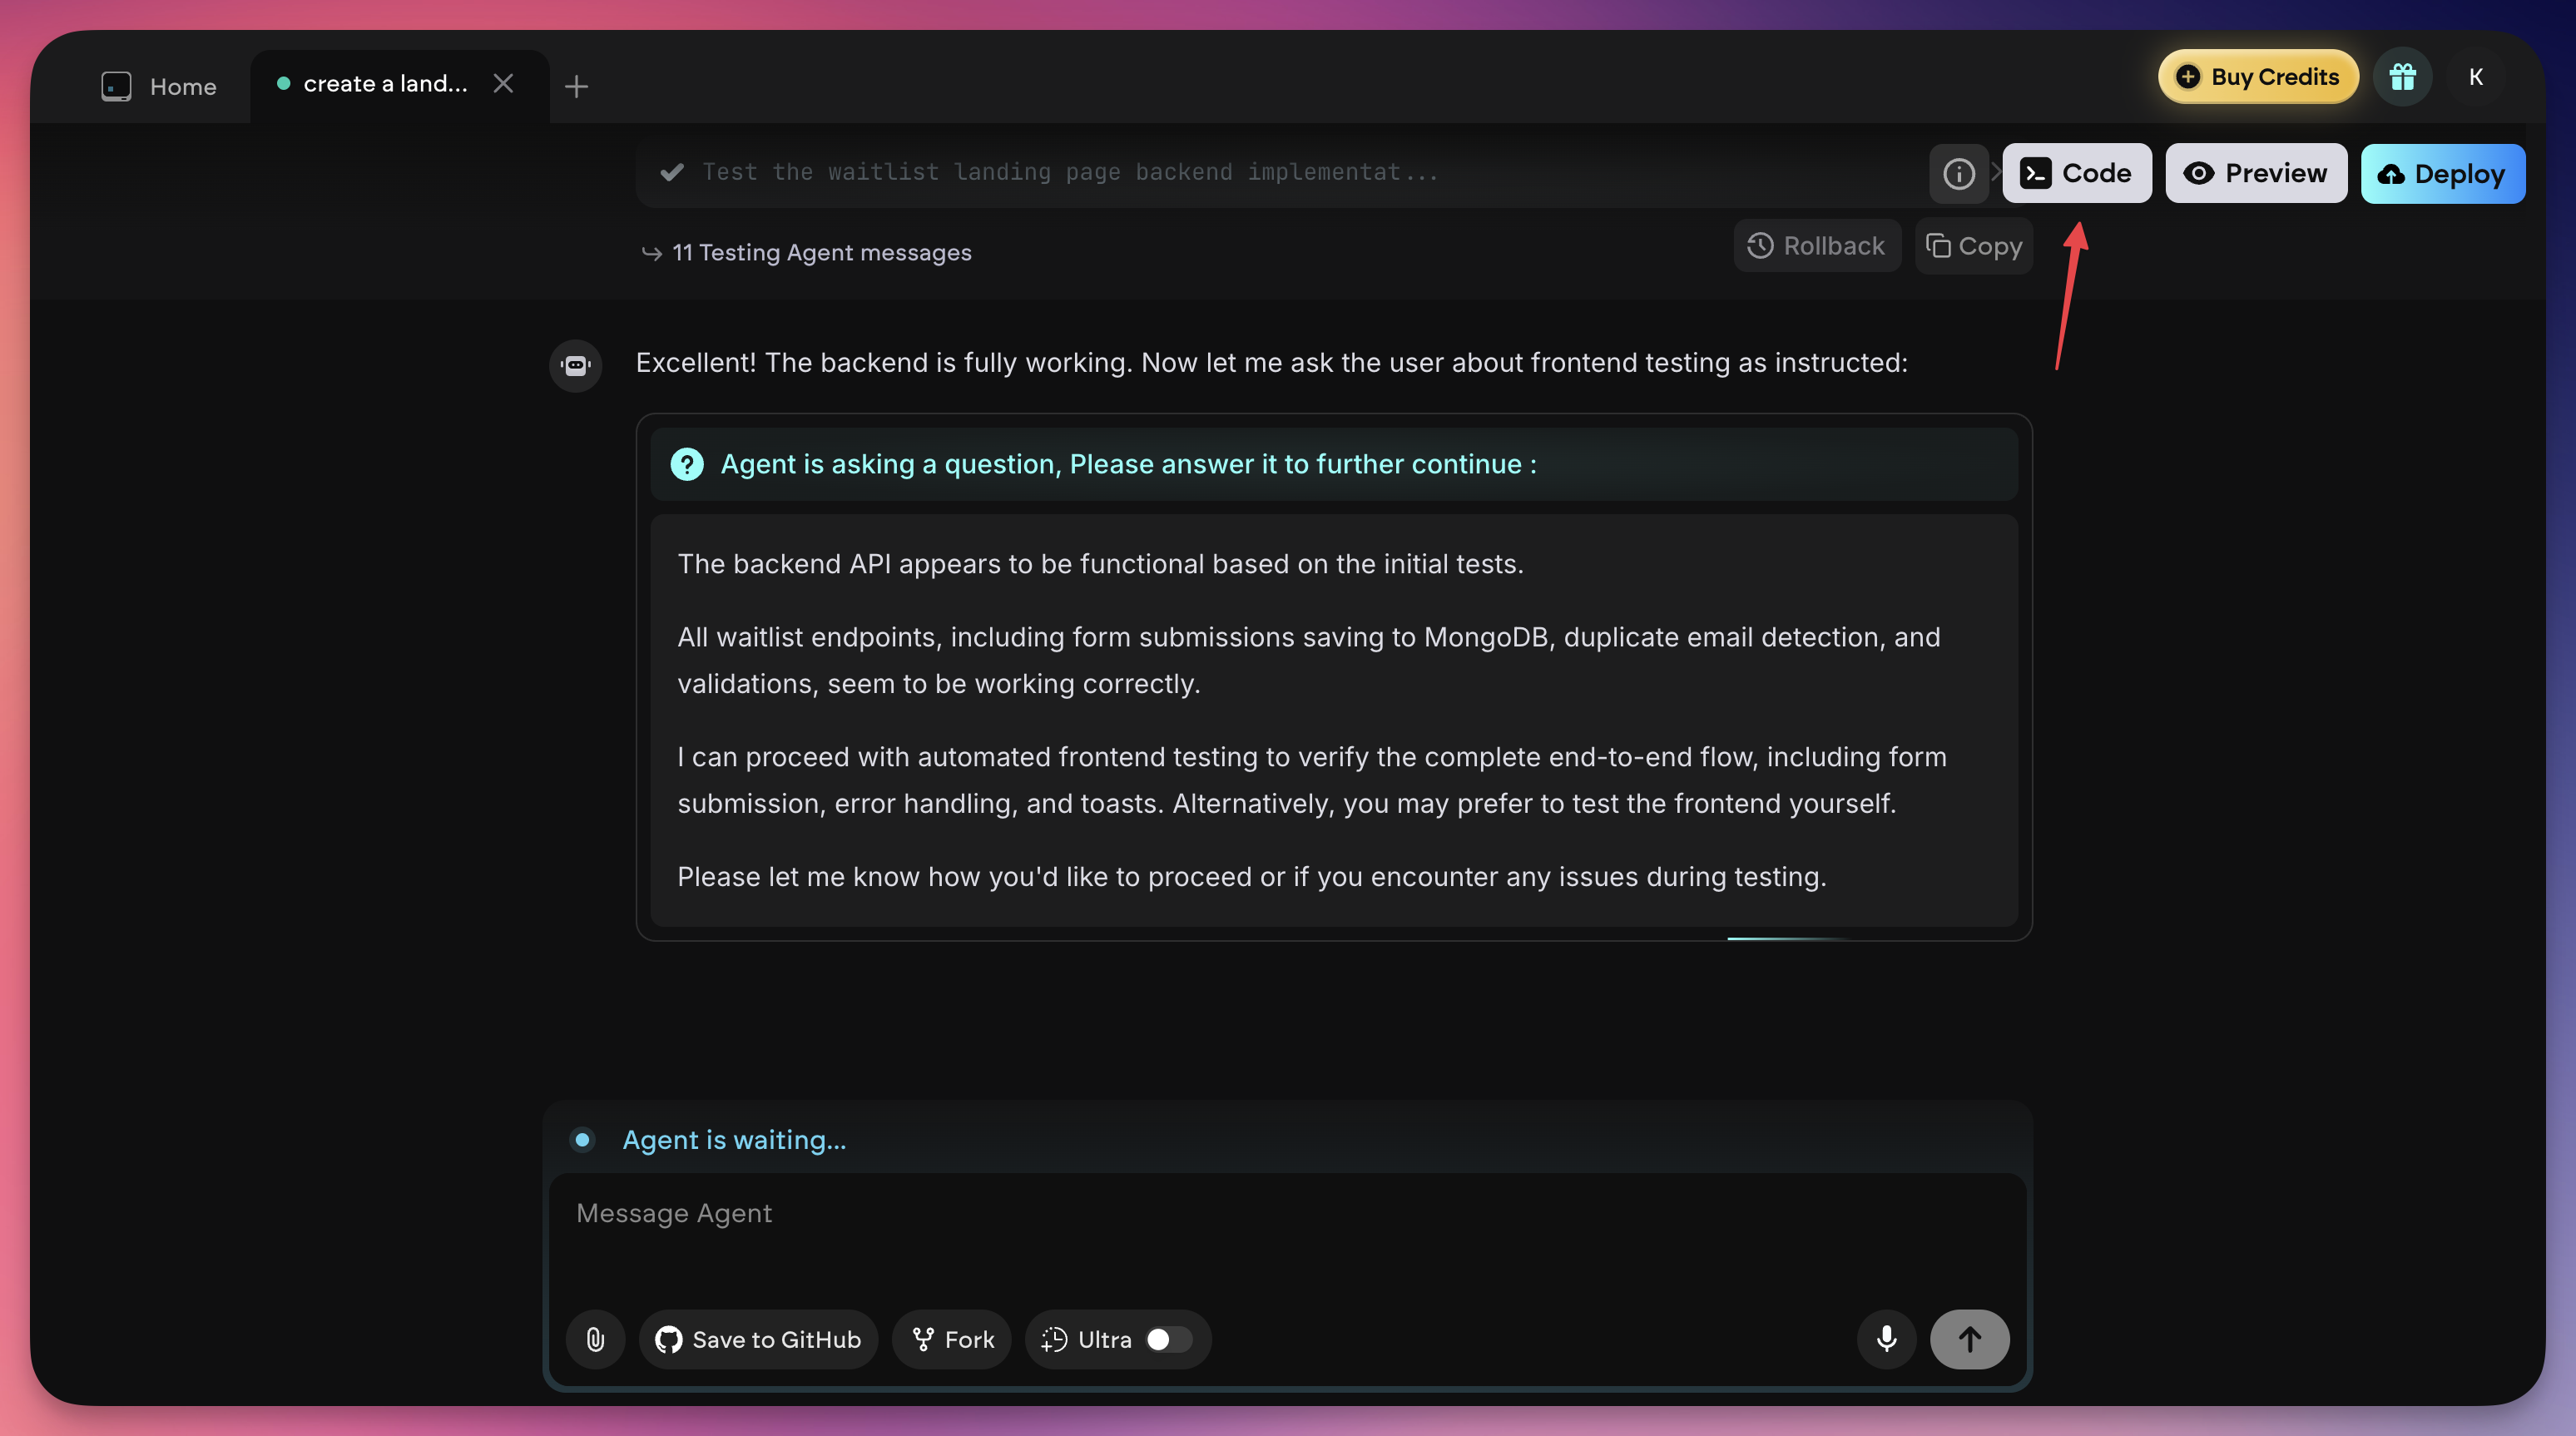The width and height of the screenshot is (2576, 1436).
Task: Expand the 11 Testing Agent messages
Action: coord(820,253)
